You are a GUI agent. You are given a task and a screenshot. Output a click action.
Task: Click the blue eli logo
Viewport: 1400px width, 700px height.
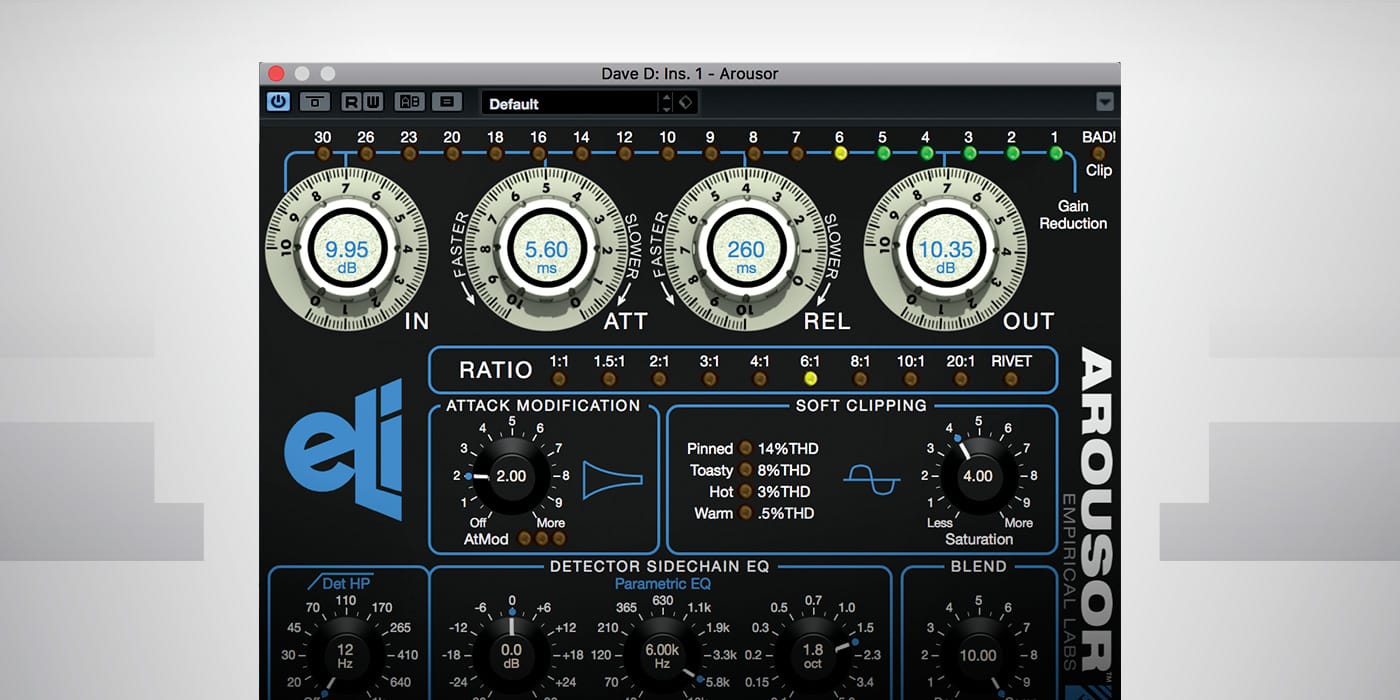pos(344,449)
